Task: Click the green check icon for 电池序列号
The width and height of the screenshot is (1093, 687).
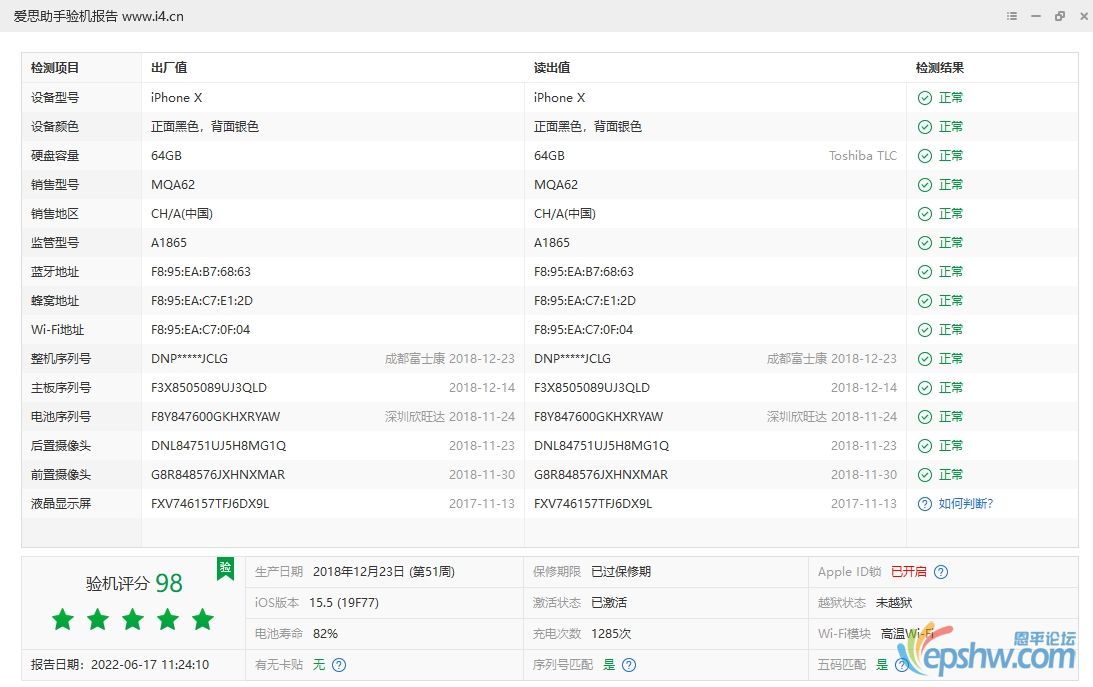Action: click(x=924, y=417)
